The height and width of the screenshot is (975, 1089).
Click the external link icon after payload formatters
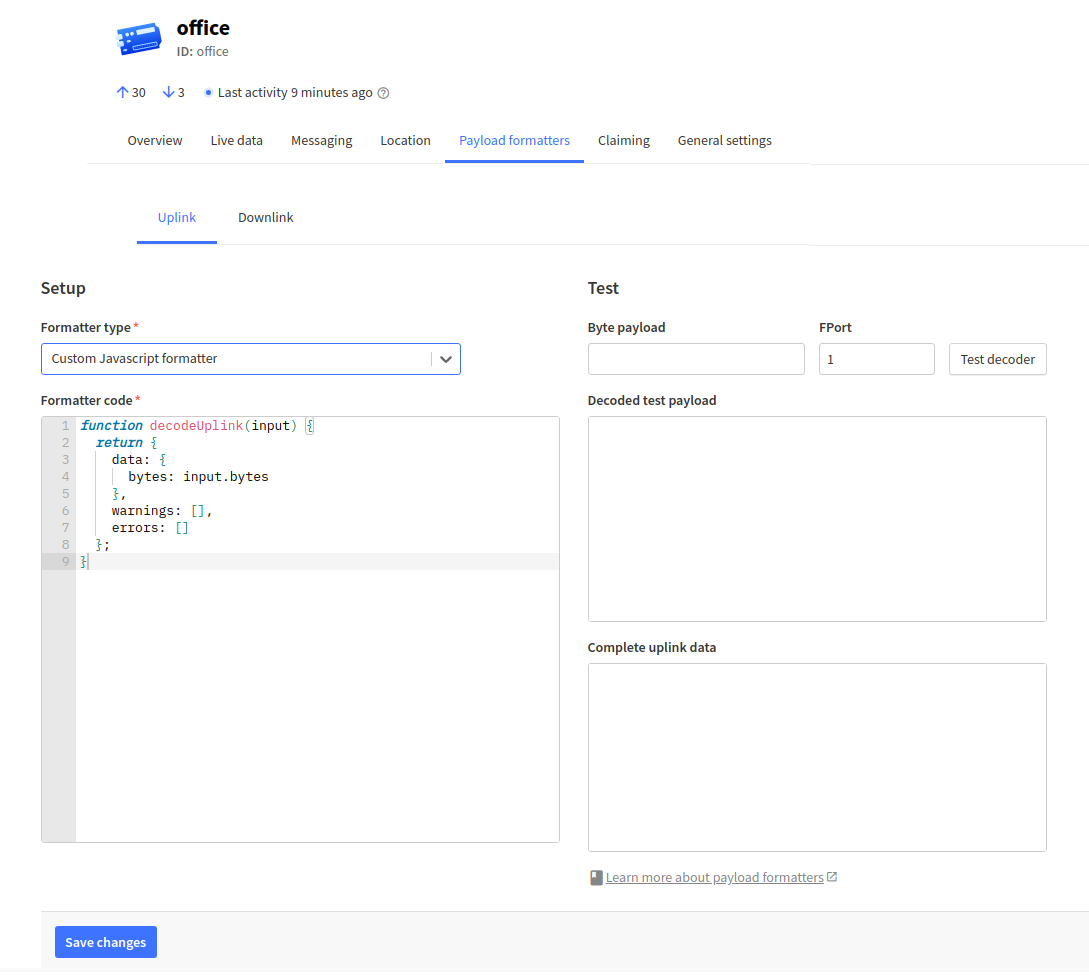pyautogui.click(x=832, y=877)
